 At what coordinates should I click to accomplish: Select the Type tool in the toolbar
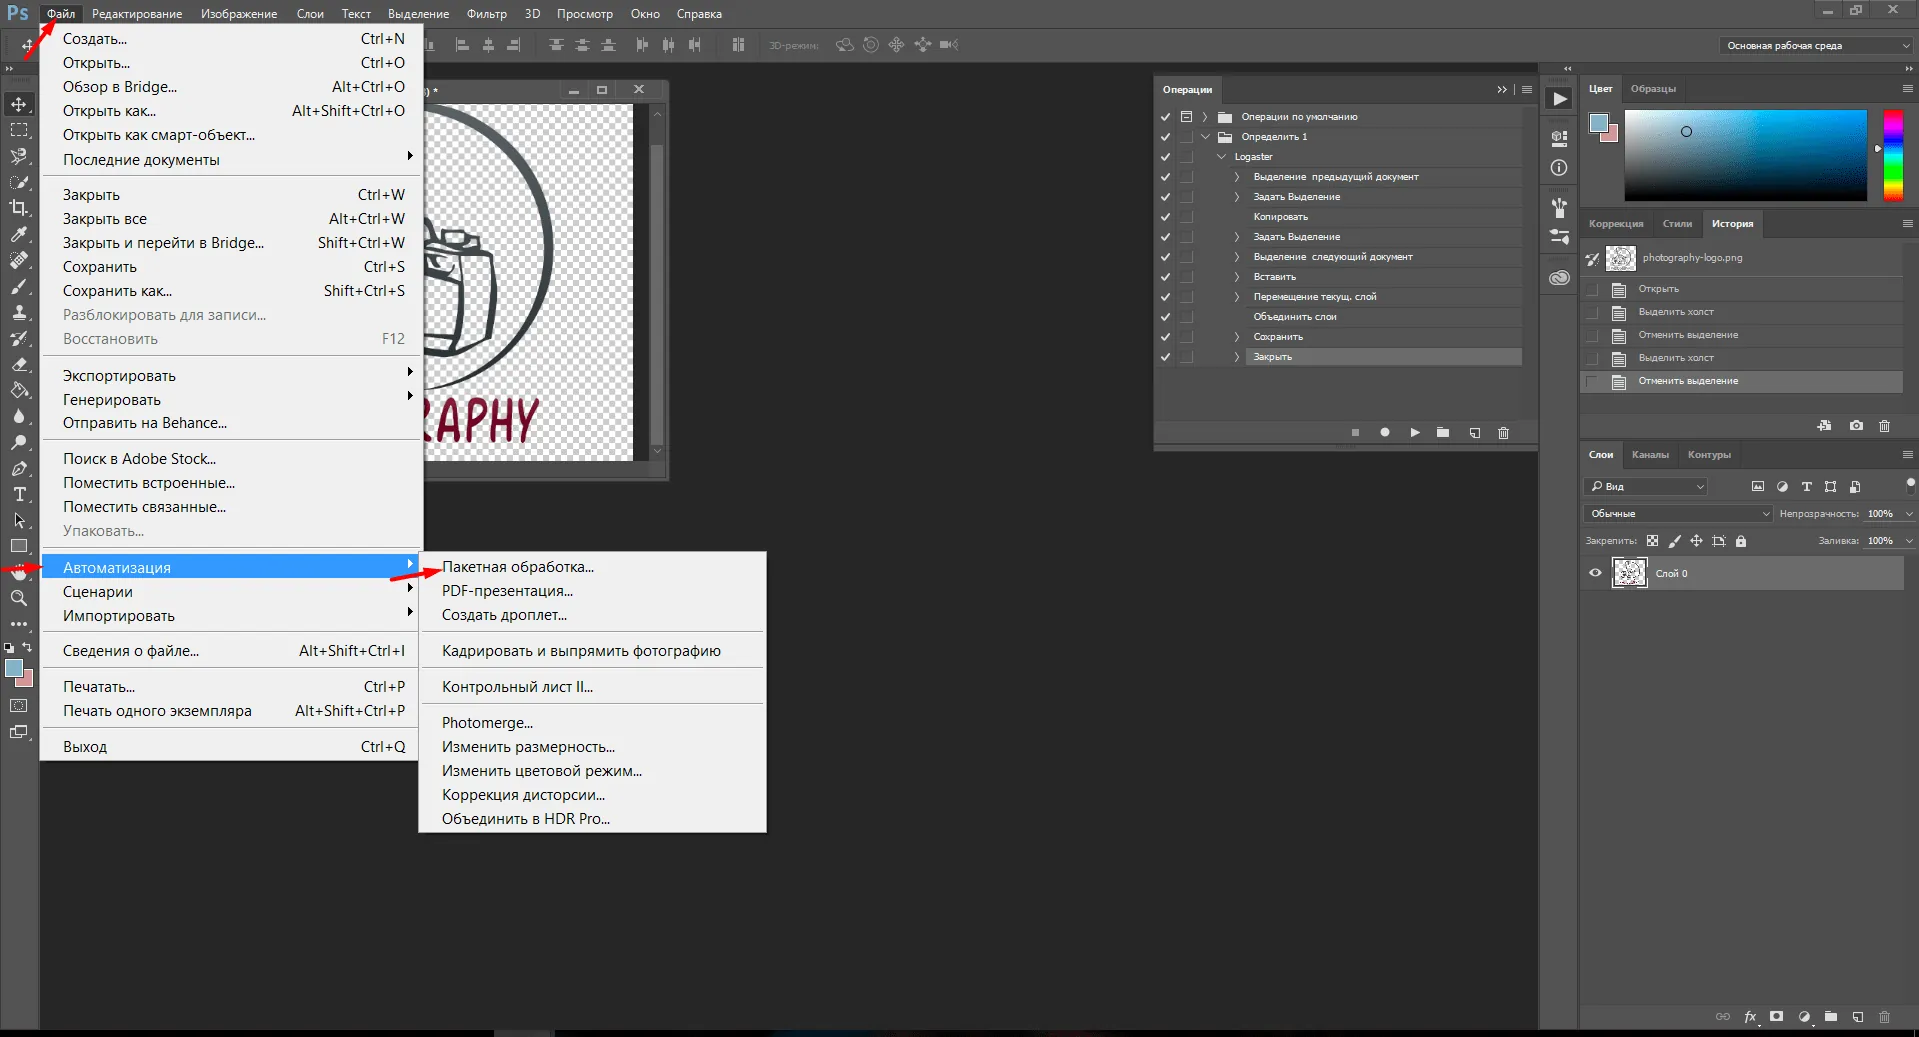[x=19, y=494]
